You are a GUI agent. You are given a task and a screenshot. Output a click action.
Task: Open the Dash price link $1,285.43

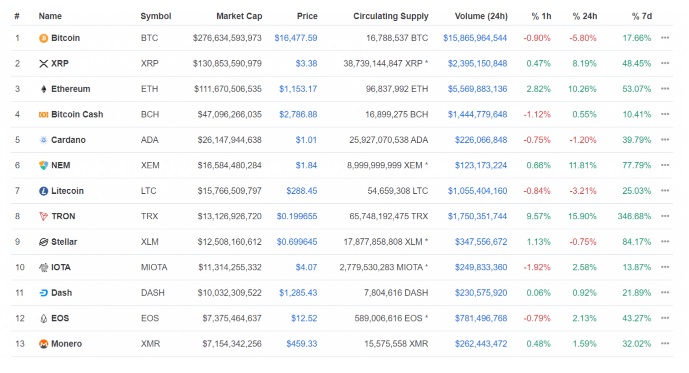(298, 293)
